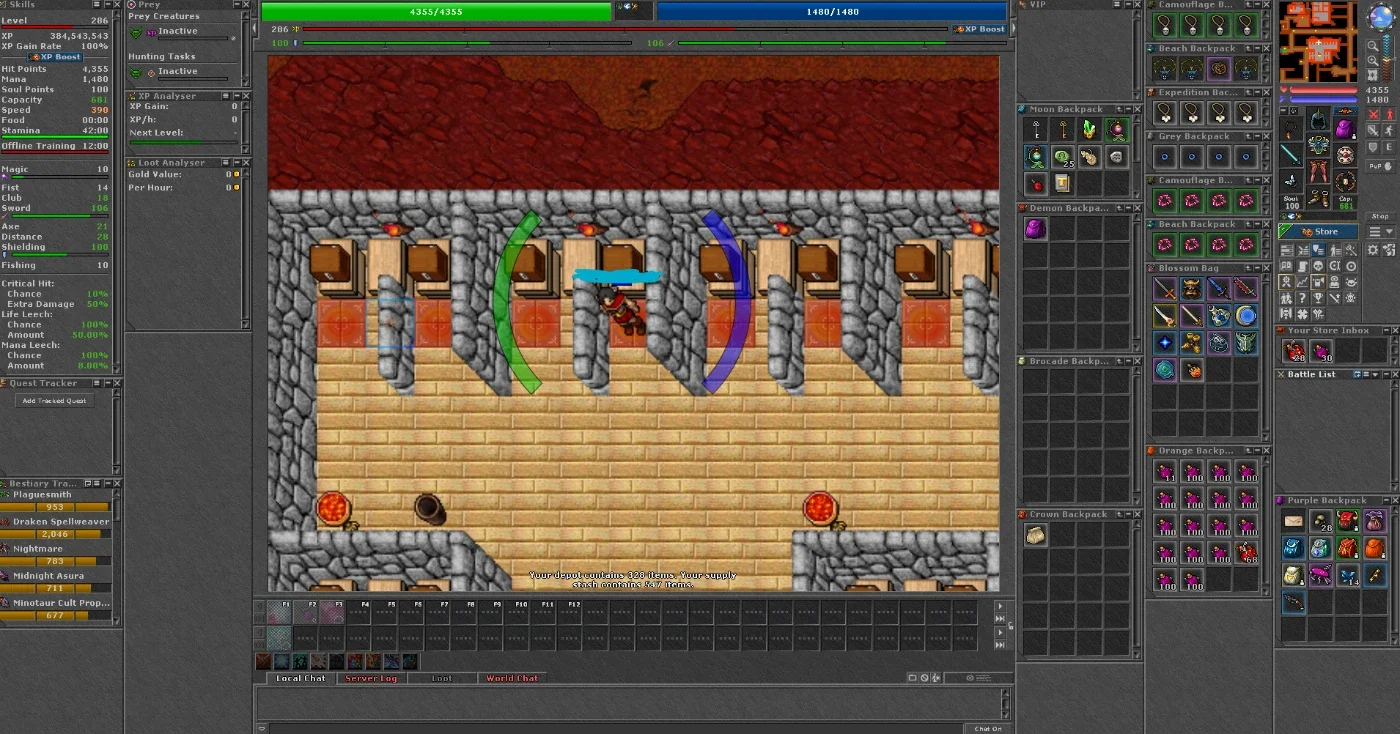Activate the F1 hotkey slot
1400x734 pixels.
(279, 612)
